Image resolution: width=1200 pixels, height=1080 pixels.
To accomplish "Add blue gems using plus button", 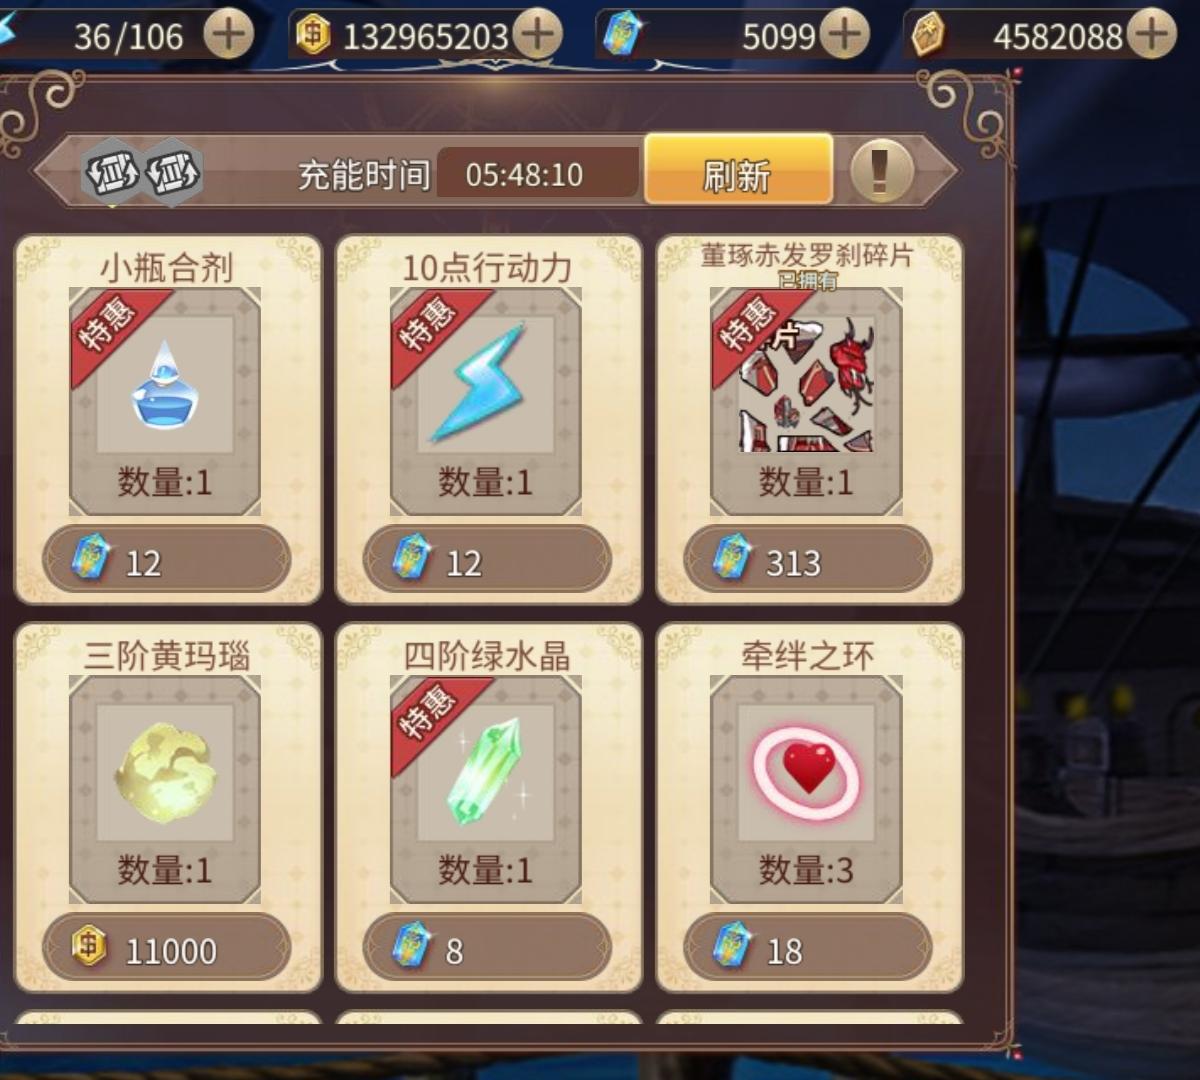I will (845, 36).
